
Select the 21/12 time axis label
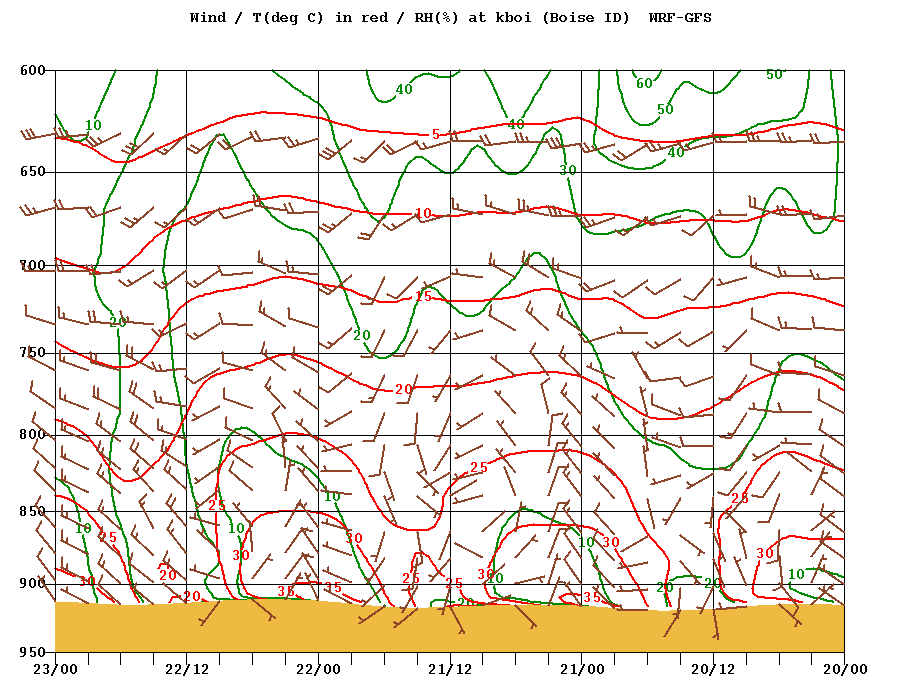[450, 670]
